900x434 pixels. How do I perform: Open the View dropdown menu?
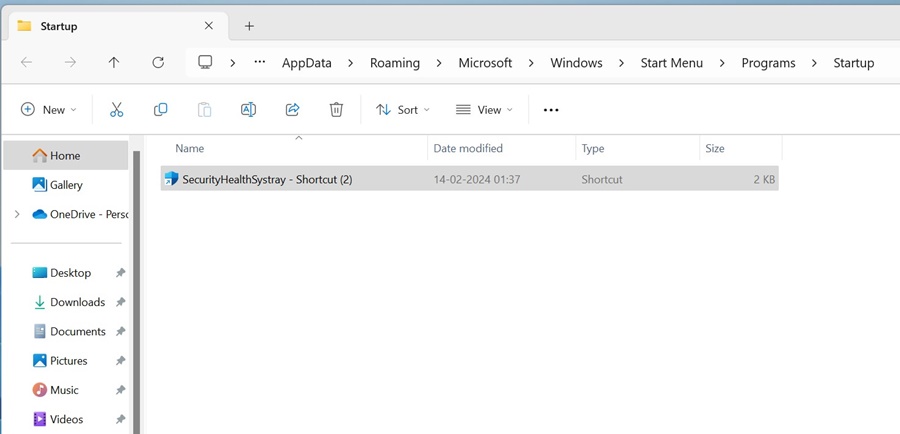[x=484, y=110]
